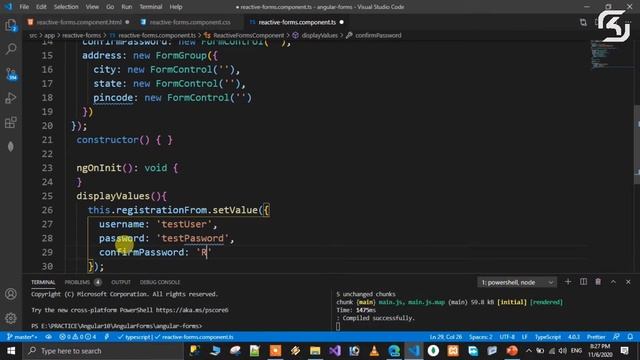Open the VLC icon in the taskbar
Screen dimensions: 640x360
click(x=374, y=351)
